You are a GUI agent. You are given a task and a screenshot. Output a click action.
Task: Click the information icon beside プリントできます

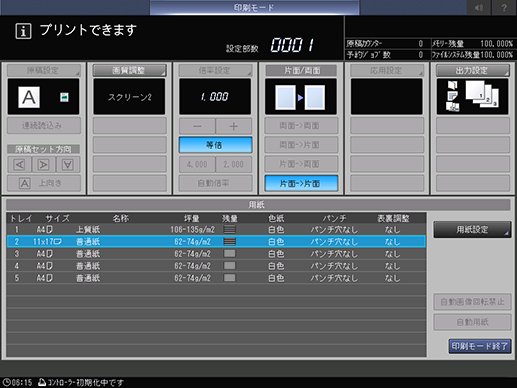[23, 31]
